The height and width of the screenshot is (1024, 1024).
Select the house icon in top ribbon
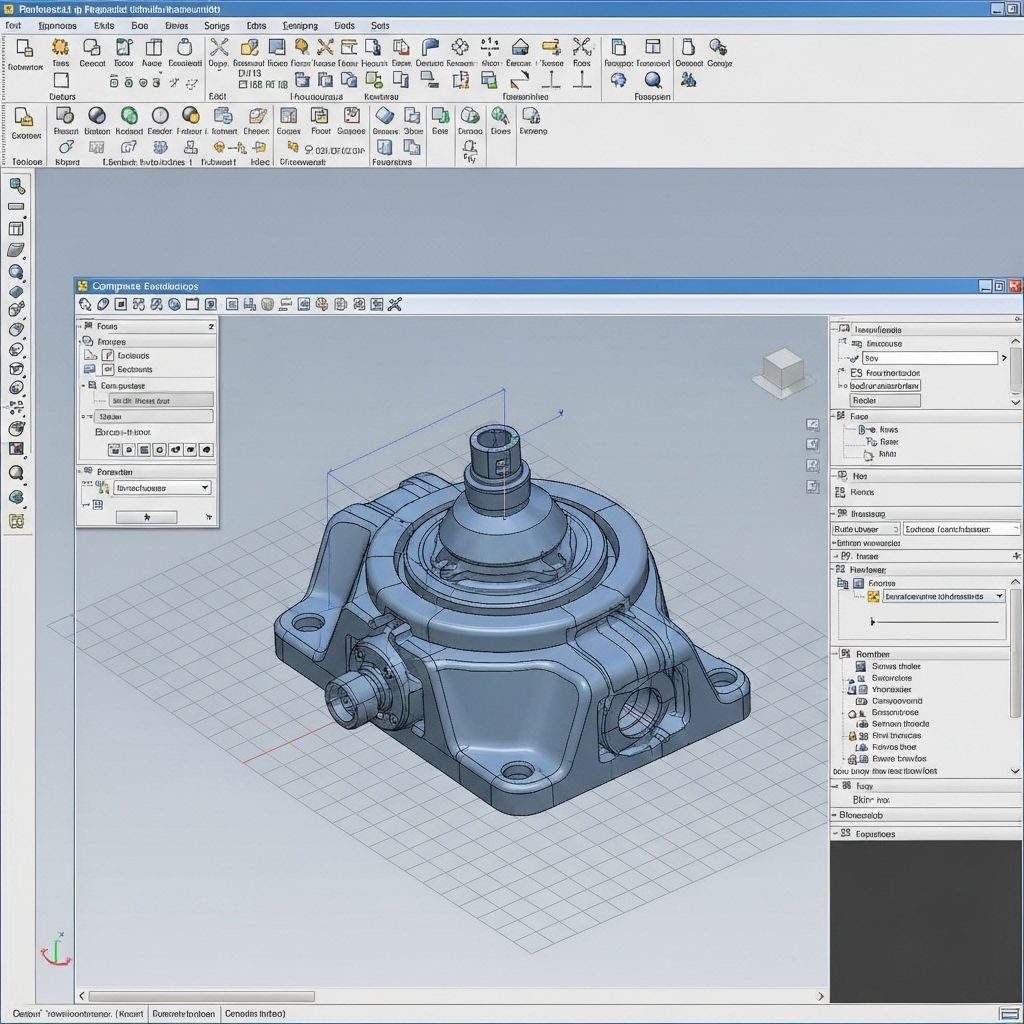pyautogui.click(x=519, y=47)
